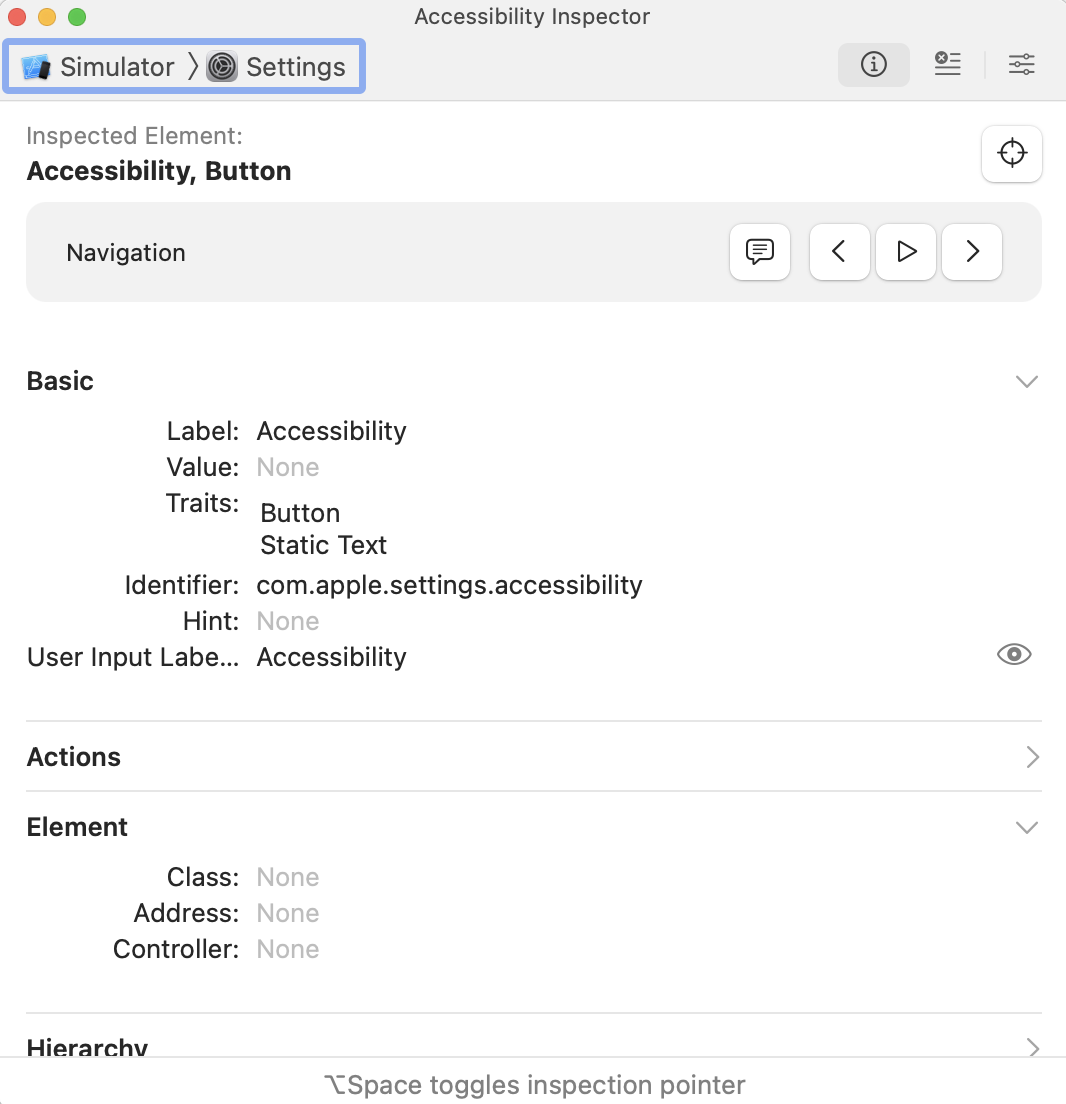The height and width of the screenshot is (1104, 1066).
Task: Click the Accessibility Inspector title bar
Action: [x=532, y=16]
